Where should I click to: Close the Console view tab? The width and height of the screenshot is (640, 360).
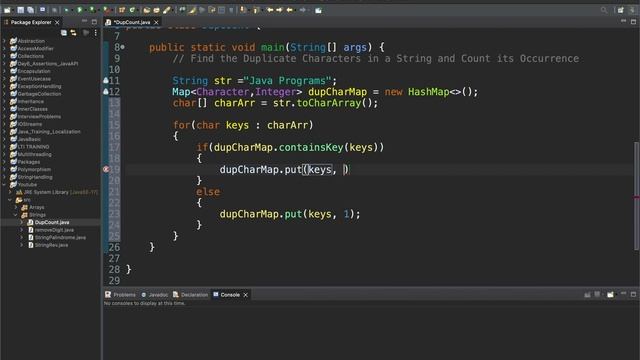(x=245, y=295)
